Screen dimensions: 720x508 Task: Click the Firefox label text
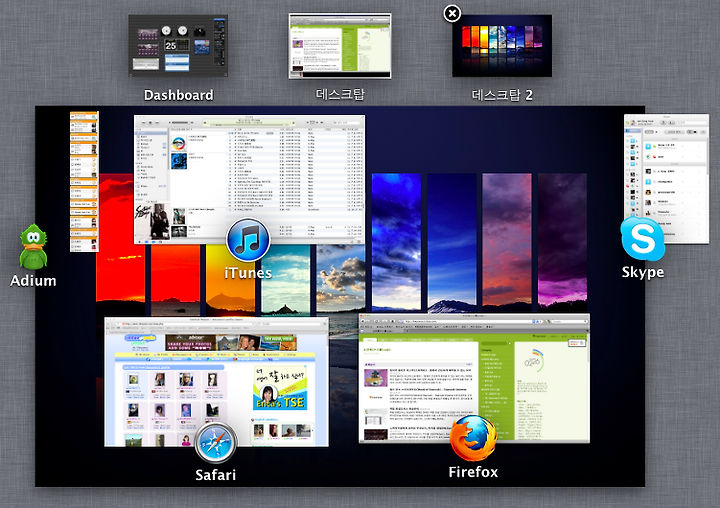473,472
